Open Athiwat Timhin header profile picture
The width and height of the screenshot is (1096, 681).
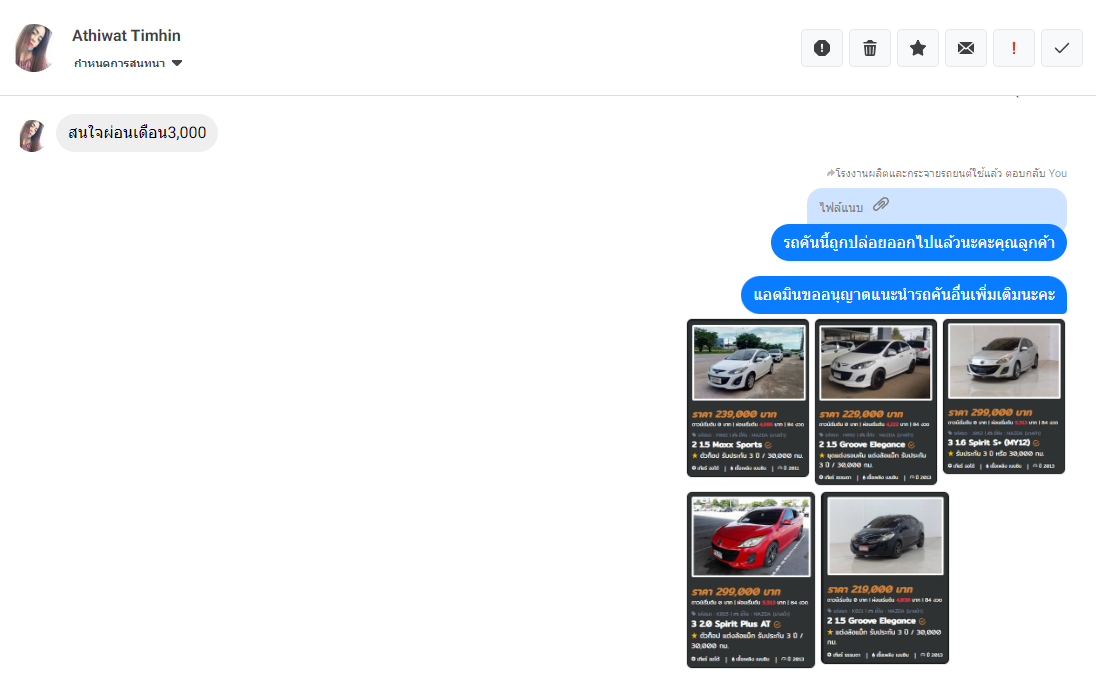(34, 48)
